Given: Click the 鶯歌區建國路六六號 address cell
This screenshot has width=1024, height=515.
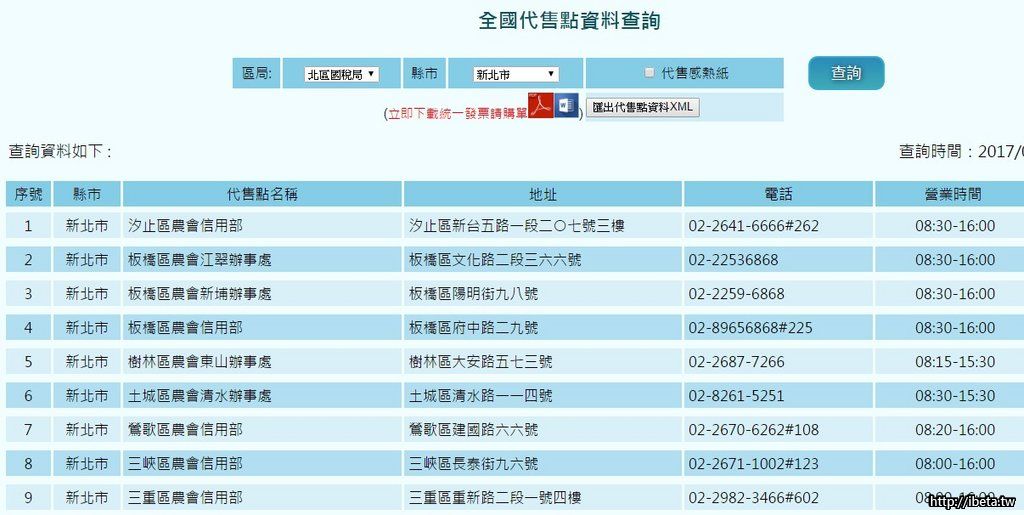Looking at the screenshot, I should pyautogui.click(x=473, y=430).
